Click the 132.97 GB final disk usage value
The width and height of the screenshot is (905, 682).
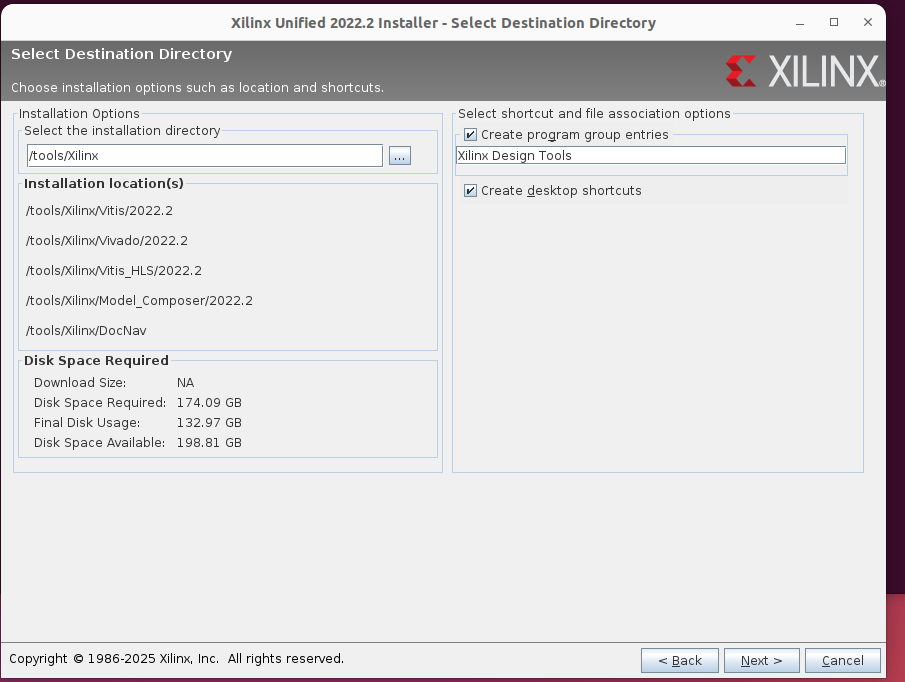[209, 423]
